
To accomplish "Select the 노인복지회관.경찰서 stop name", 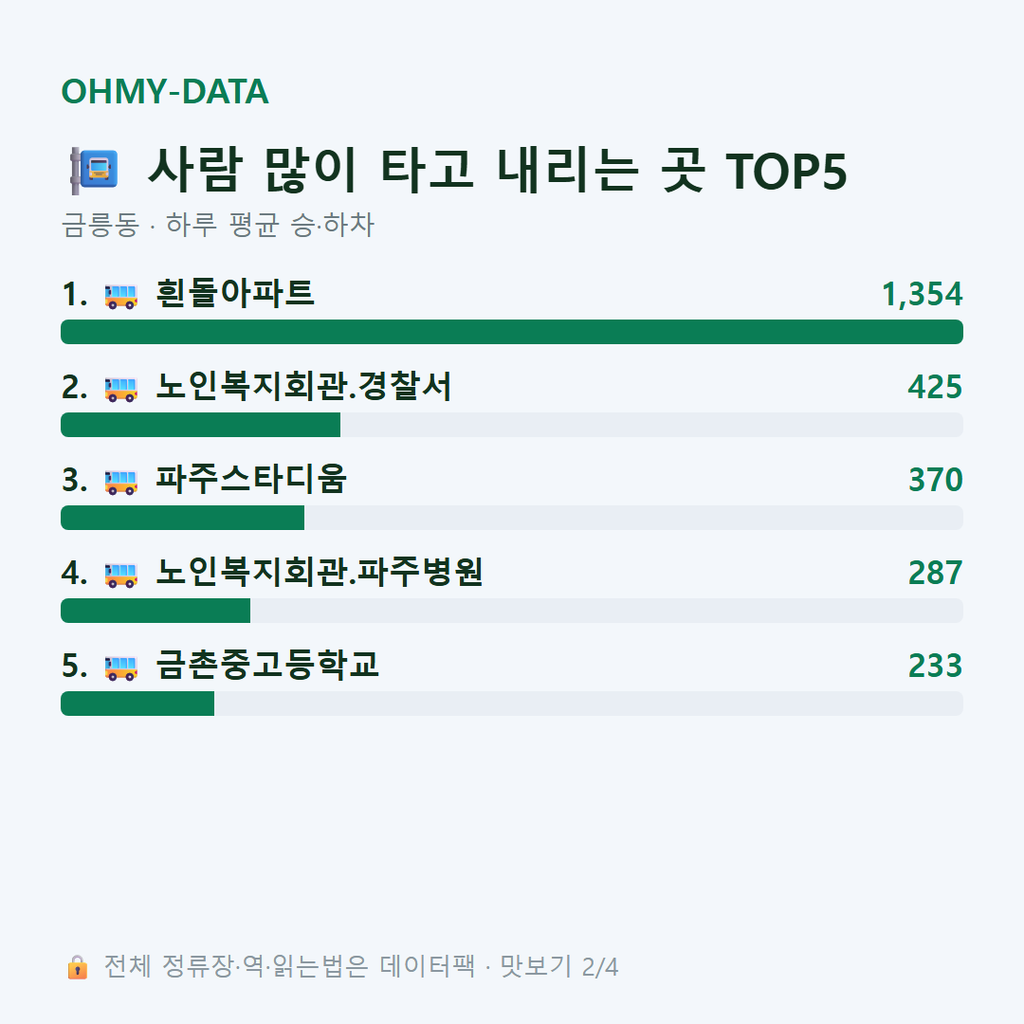I will click(304, 387).
